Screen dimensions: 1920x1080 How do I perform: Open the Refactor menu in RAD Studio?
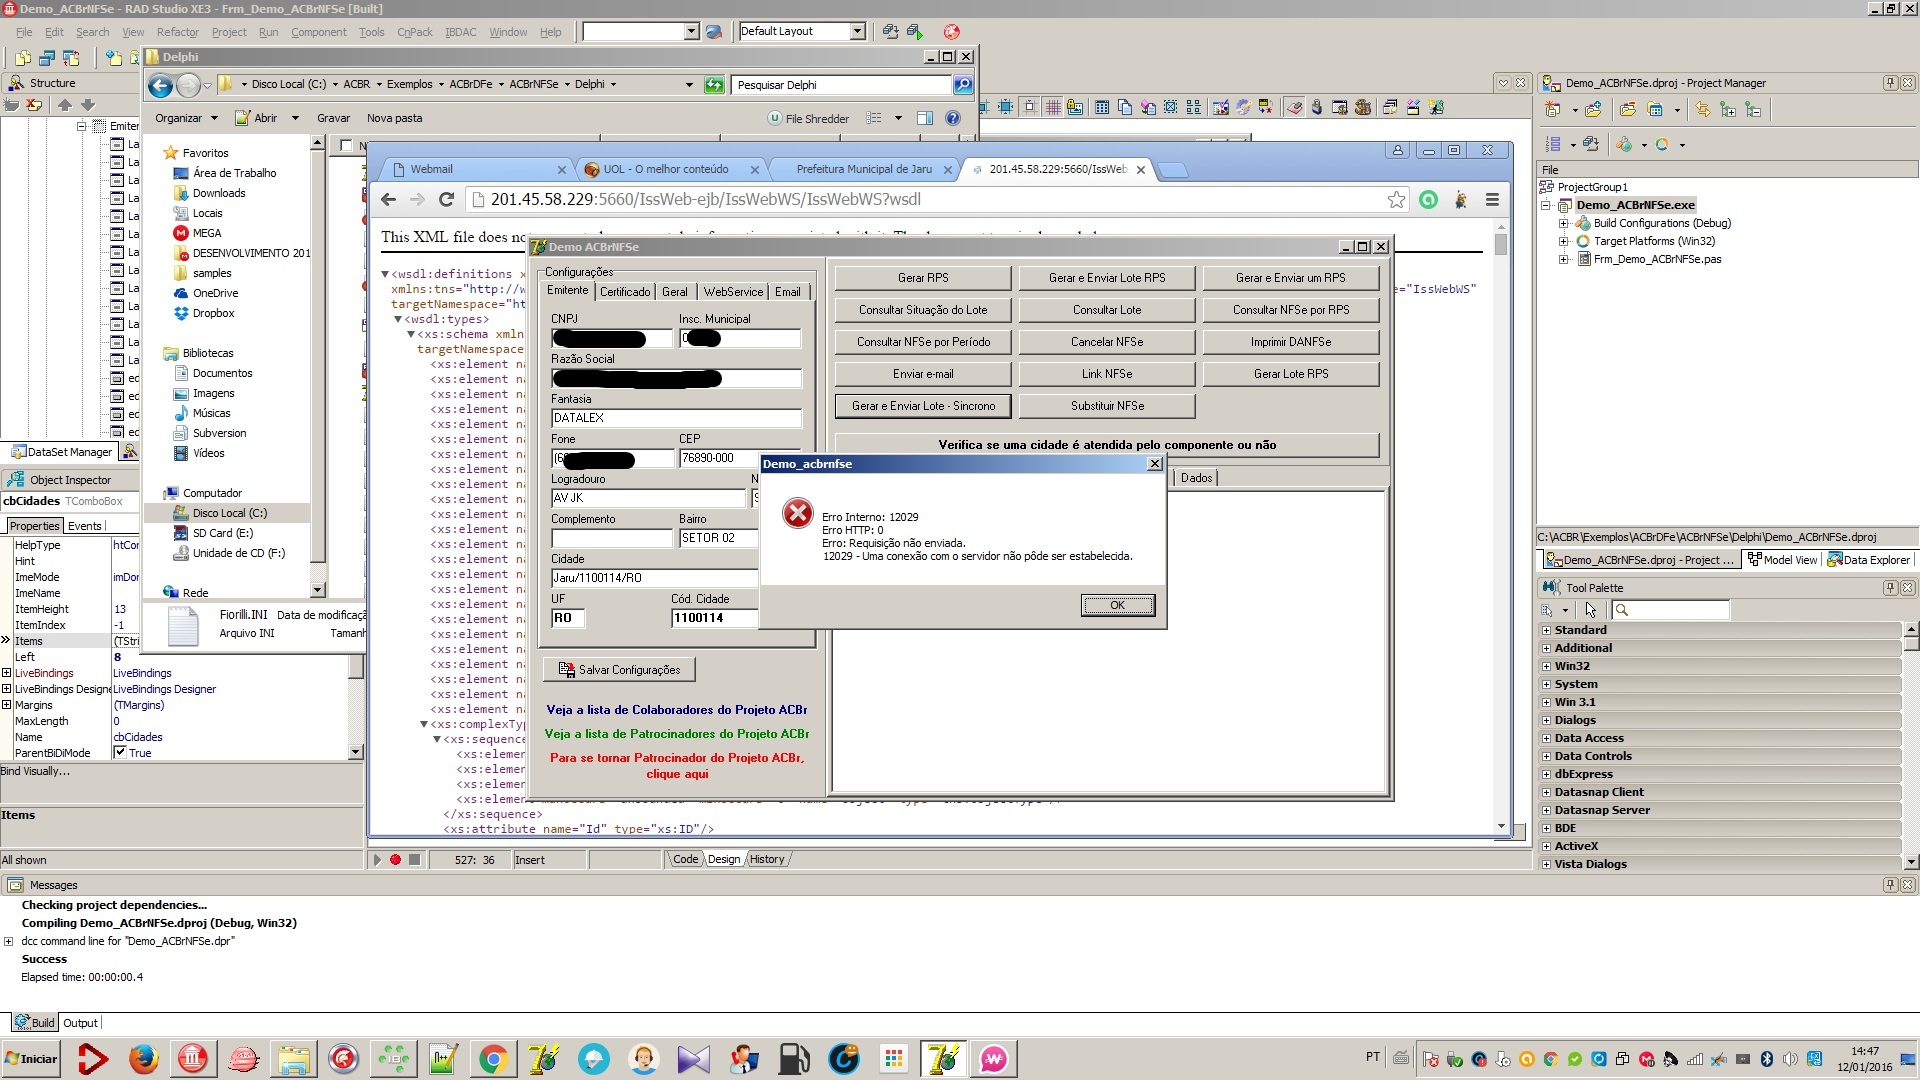pos(177,32)
